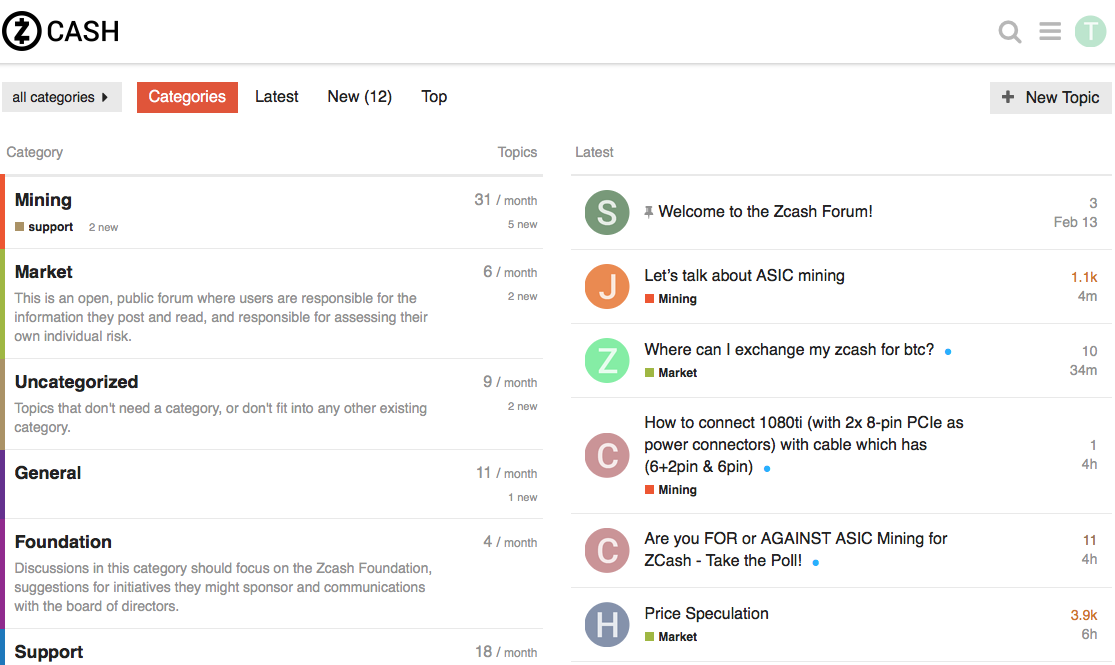Open the Support category heading
1115x665 pixels.
[48, 652]
